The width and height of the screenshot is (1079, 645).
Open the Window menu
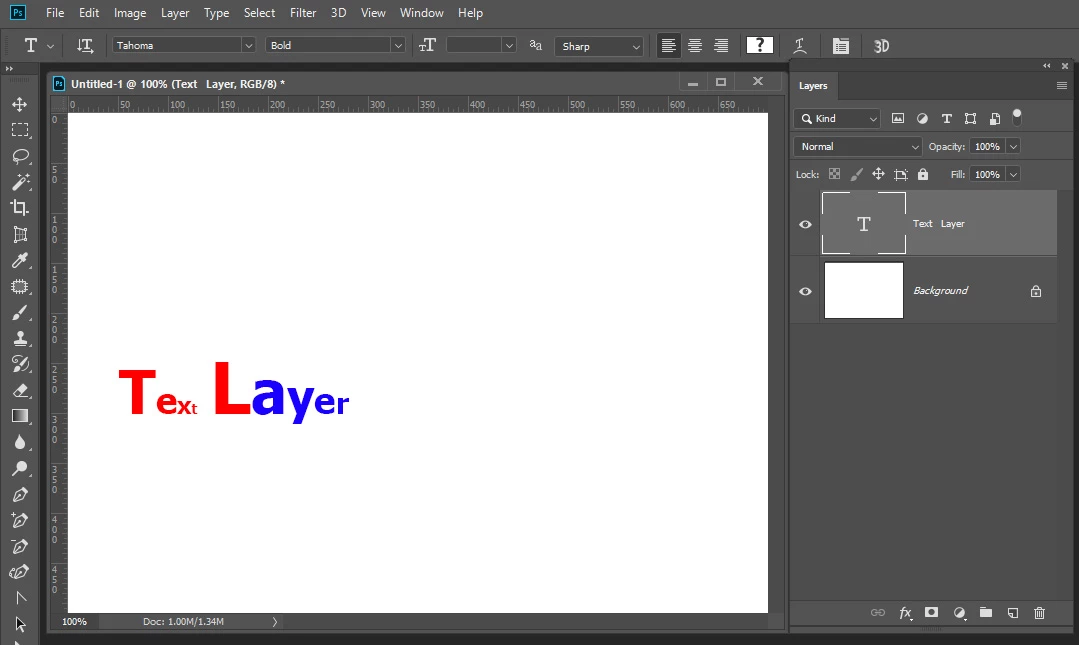pyautogui.click(x=422, y=13)
